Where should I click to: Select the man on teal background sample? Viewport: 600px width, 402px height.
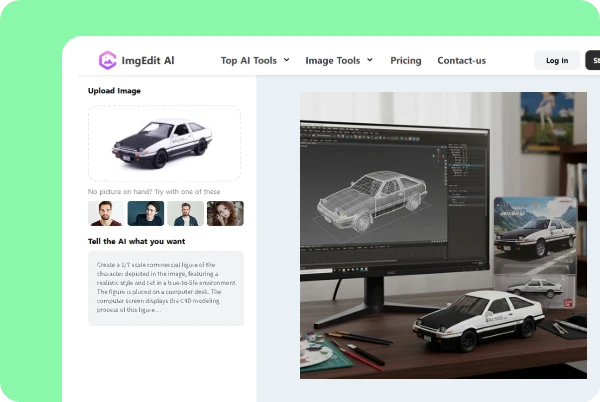point(146,213)
